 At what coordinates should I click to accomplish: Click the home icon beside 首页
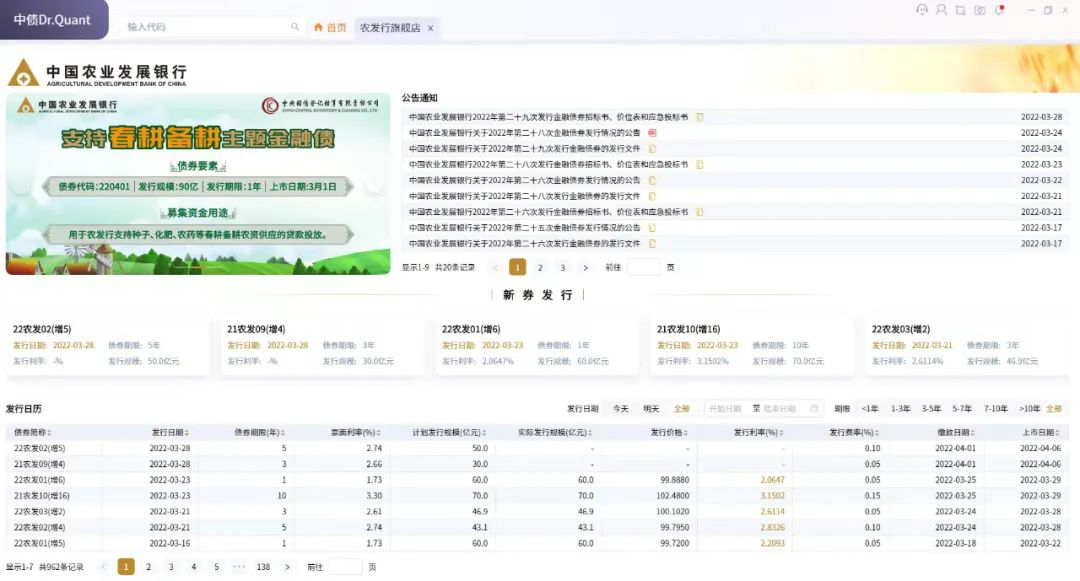point(318,28)
